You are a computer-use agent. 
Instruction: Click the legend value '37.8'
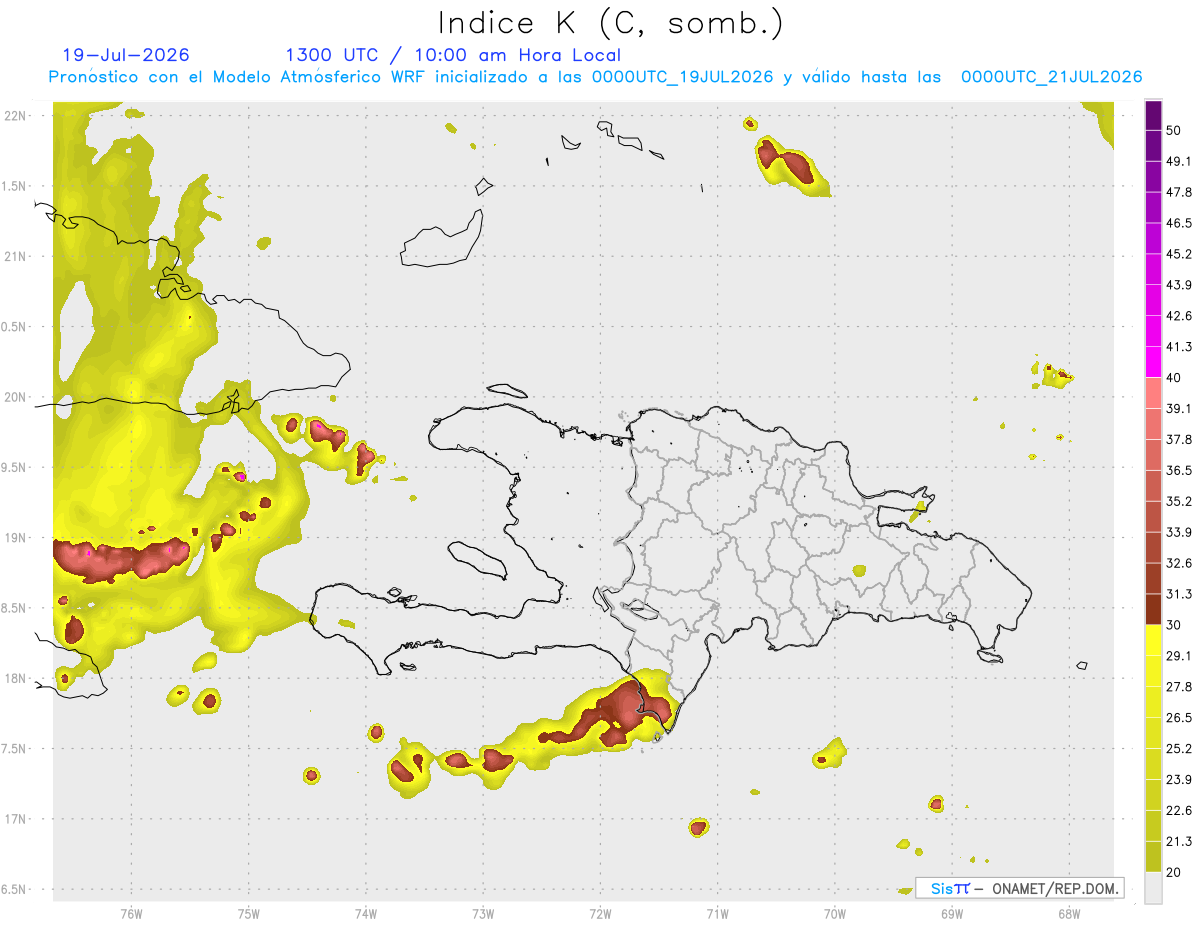(1179, 439)
